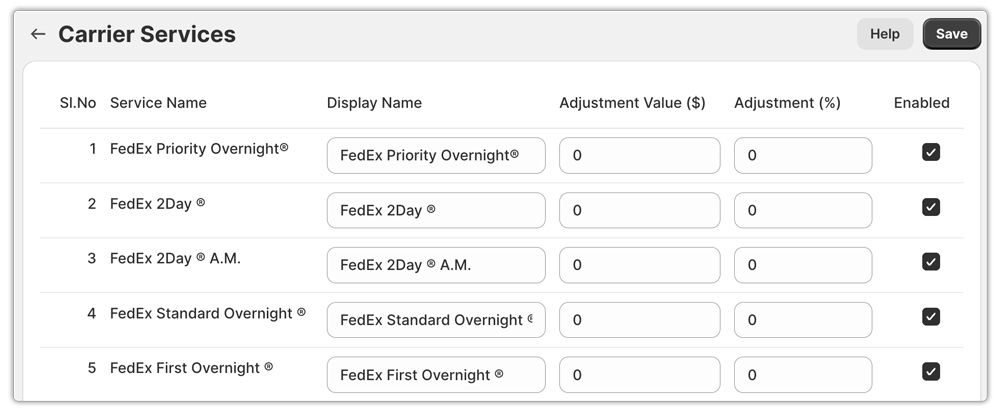Save the carrier services settings
Screen dimensions: 1000x412
(x=952, y=34)
